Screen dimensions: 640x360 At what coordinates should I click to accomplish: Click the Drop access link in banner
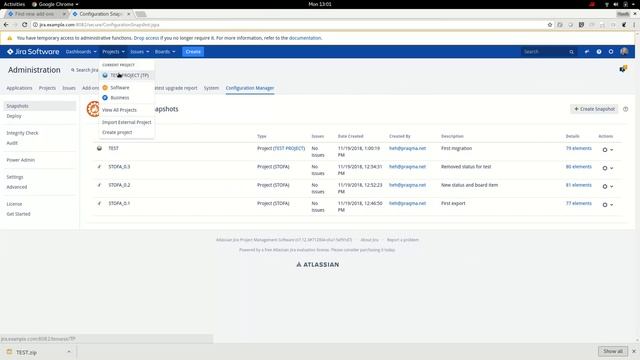tap(146, 38)
